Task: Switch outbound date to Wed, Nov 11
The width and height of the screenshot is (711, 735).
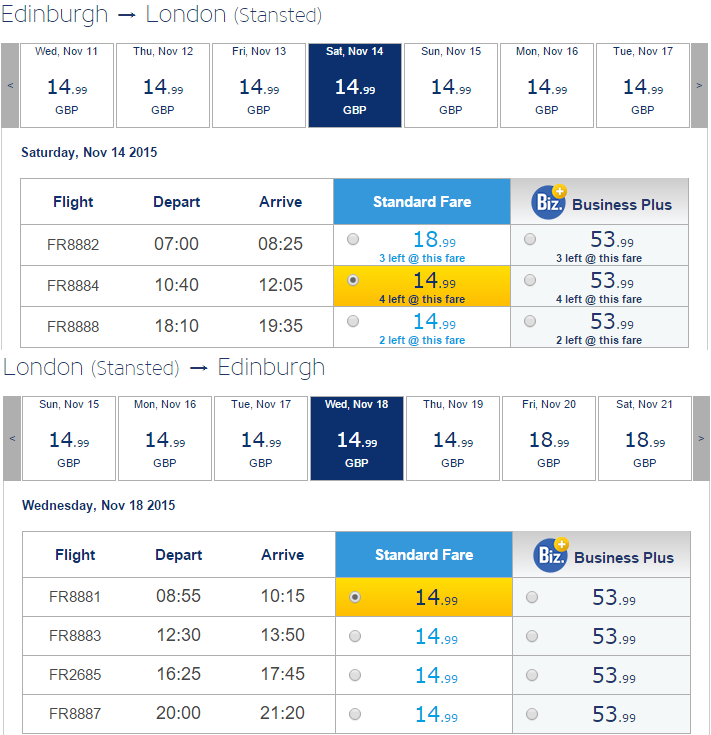Action: (x=67, y=85)
